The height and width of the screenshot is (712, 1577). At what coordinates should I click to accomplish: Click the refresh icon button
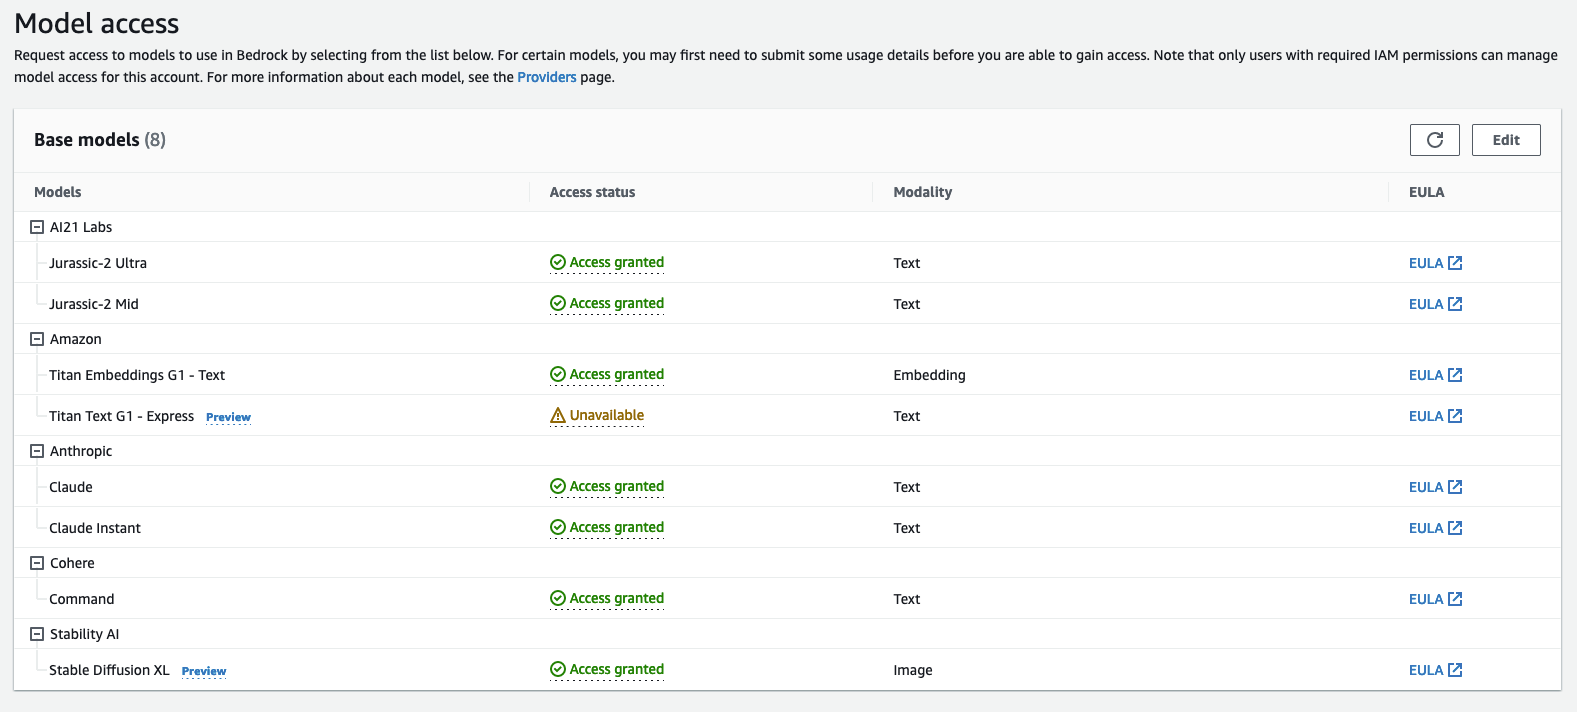[1434, 140]
